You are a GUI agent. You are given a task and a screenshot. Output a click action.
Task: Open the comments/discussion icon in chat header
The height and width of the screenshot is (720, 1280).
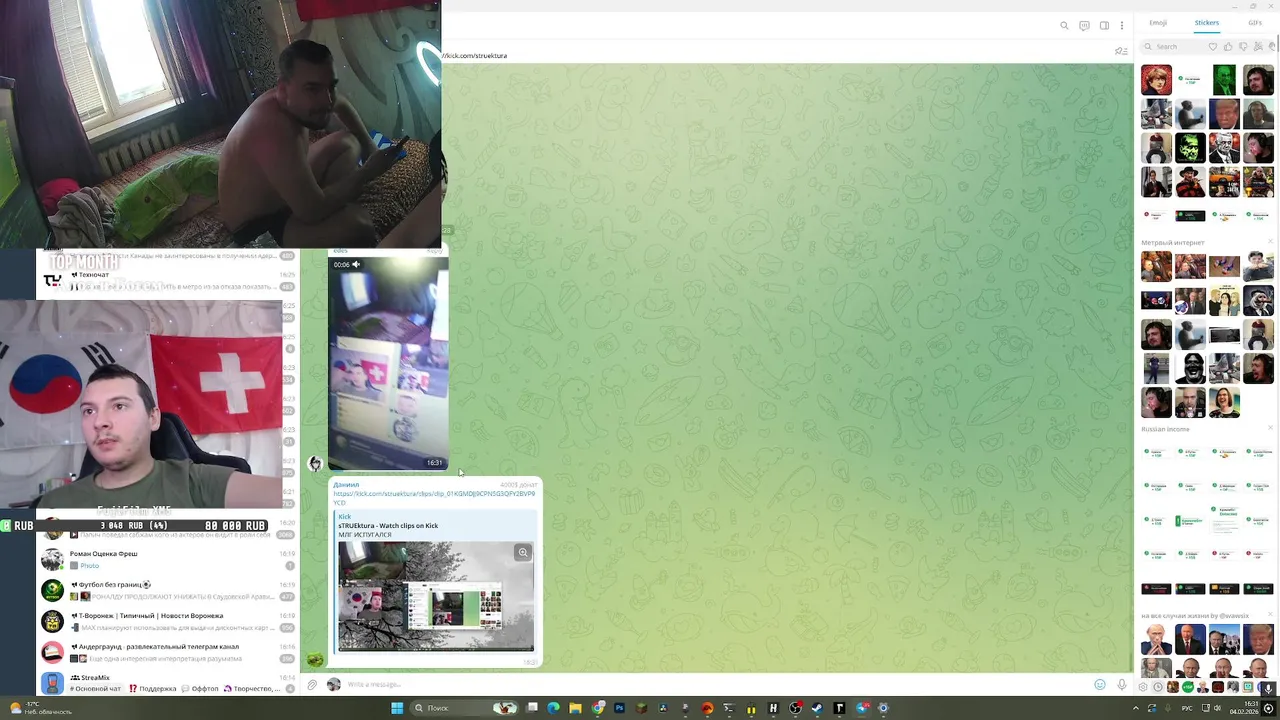(1084, 26)
